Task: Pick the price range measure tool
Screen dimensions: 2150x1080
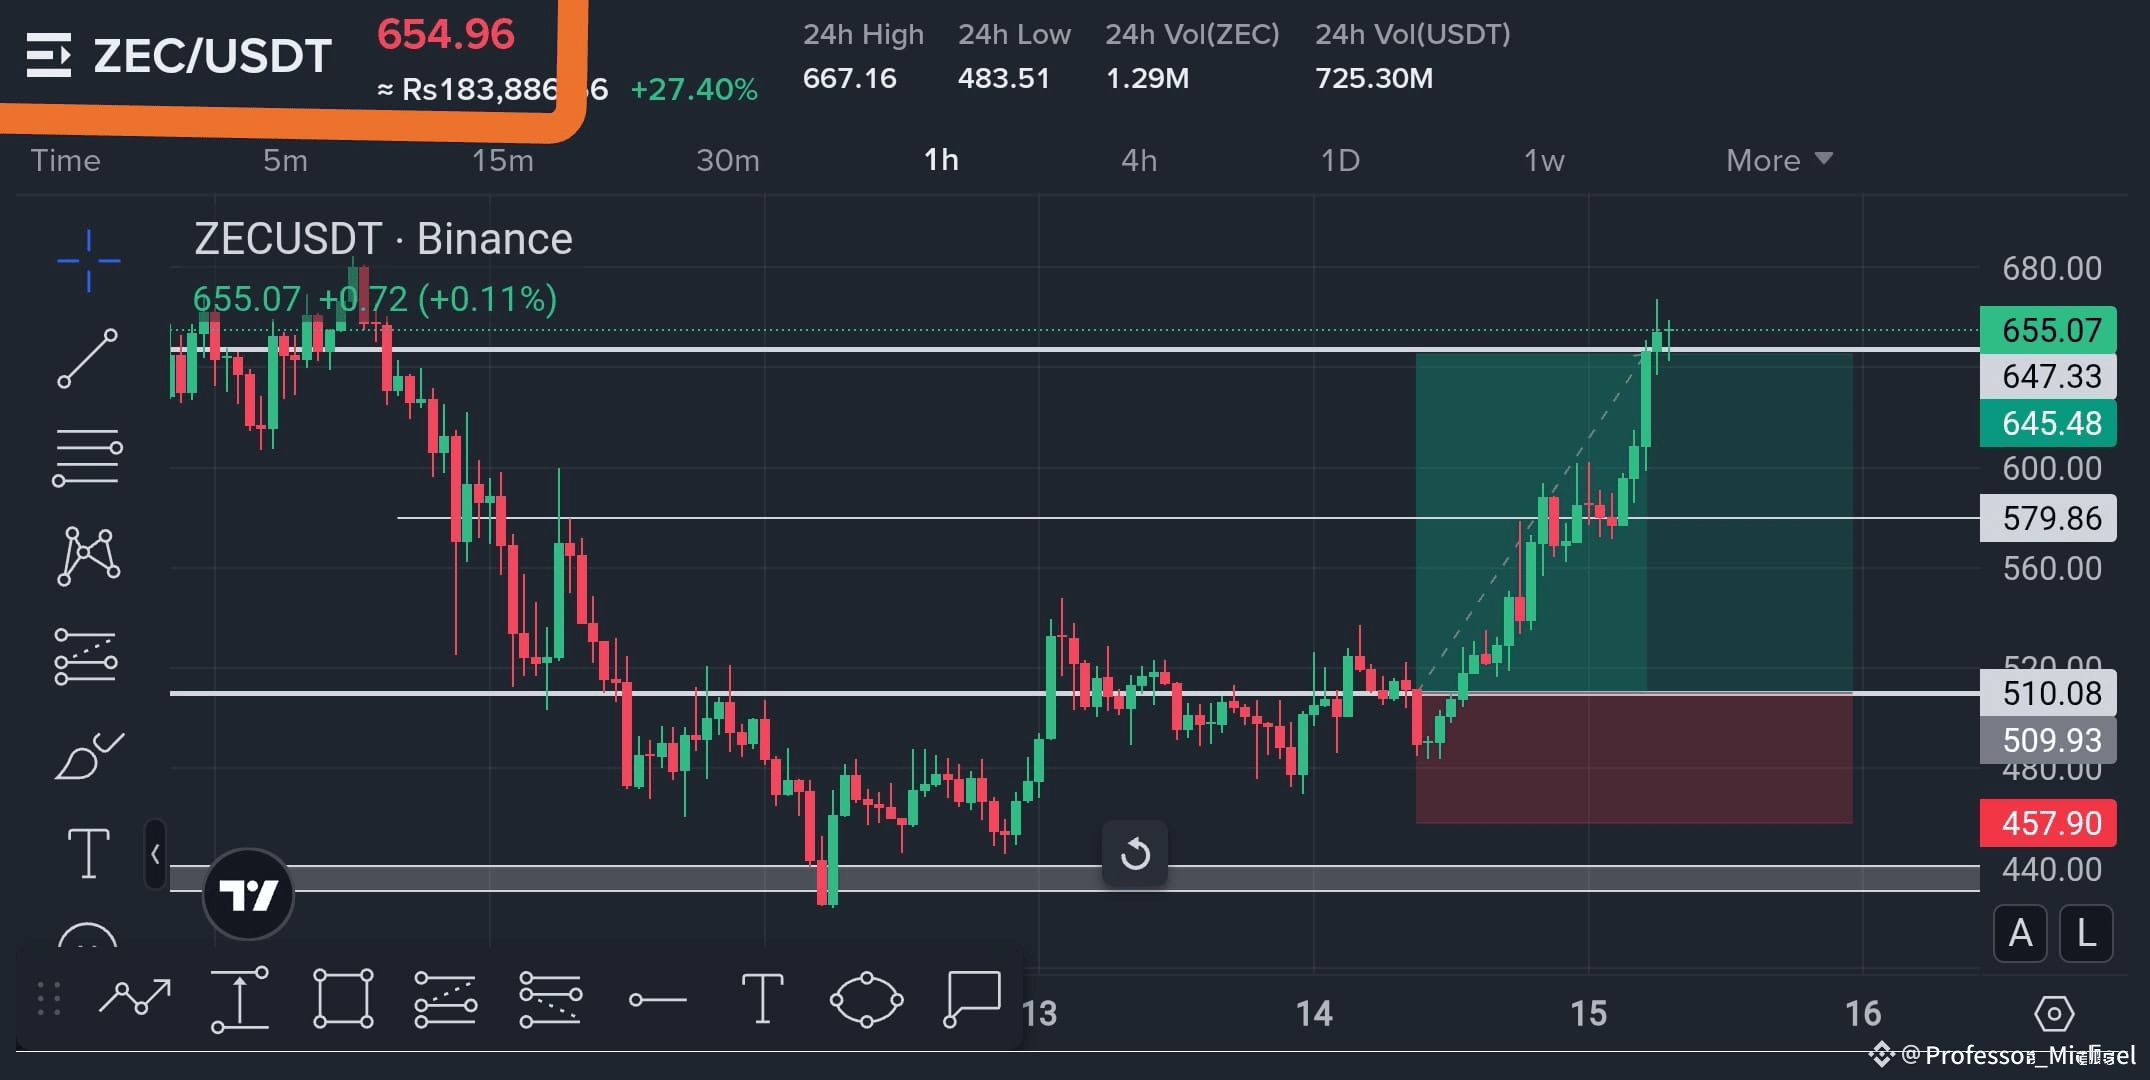Action: [x=240, y=998]
